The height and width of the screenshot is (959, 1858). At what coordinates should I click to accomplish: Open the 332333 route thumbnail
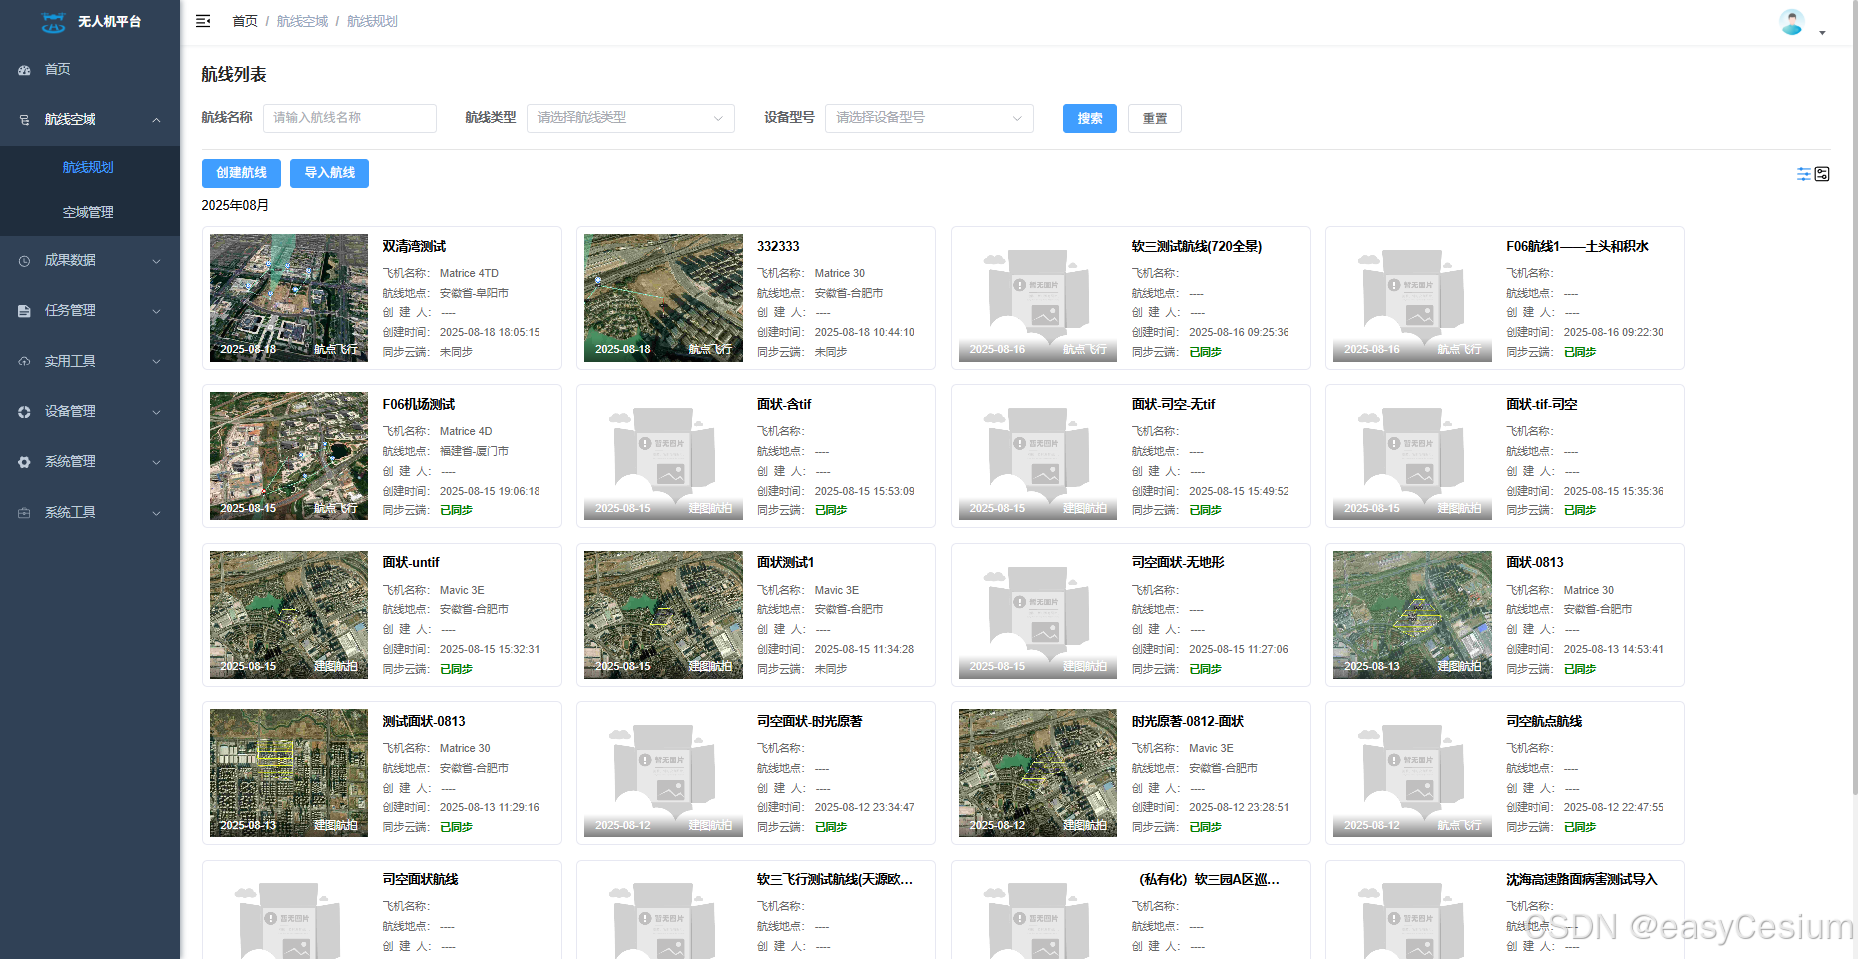[x=663, y=298]
